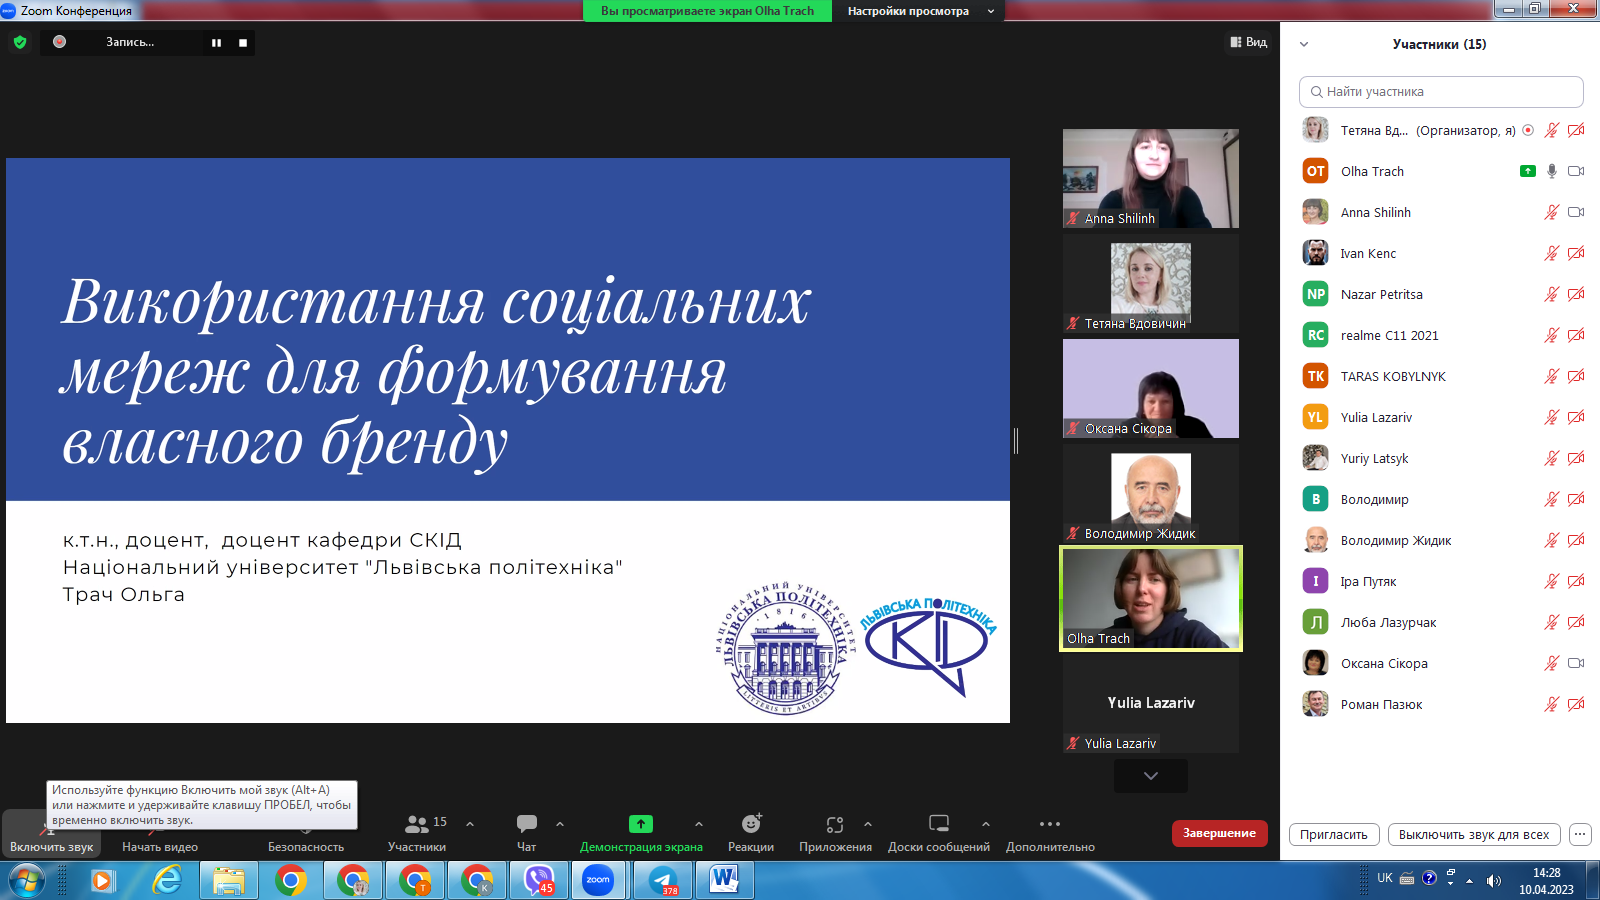
Task: Open the Participants icon in toolbar
Action: click(x=417, y=824)
